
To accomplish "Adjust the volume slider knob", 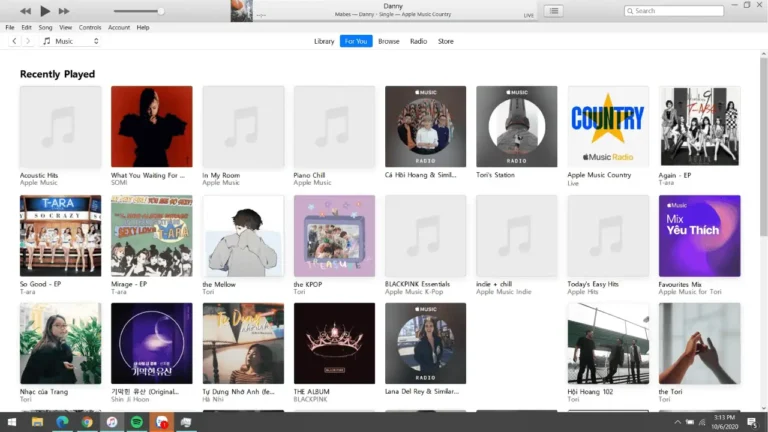I will pos(161,11).
